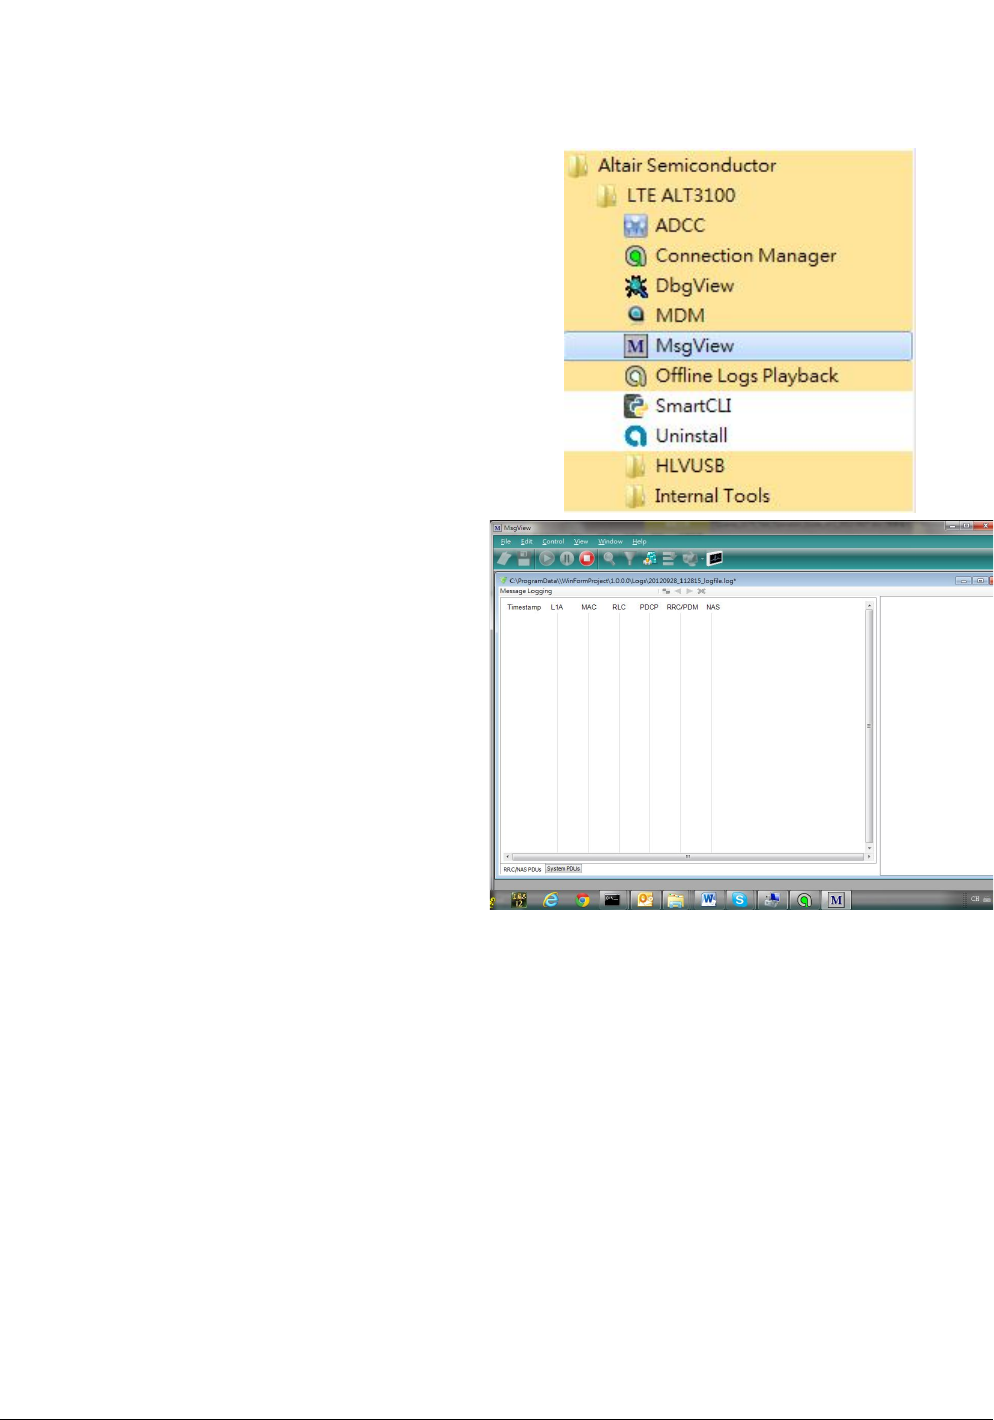Click the RRC/PDM column header
The image size is (994, 1420).
coord(683,607)
